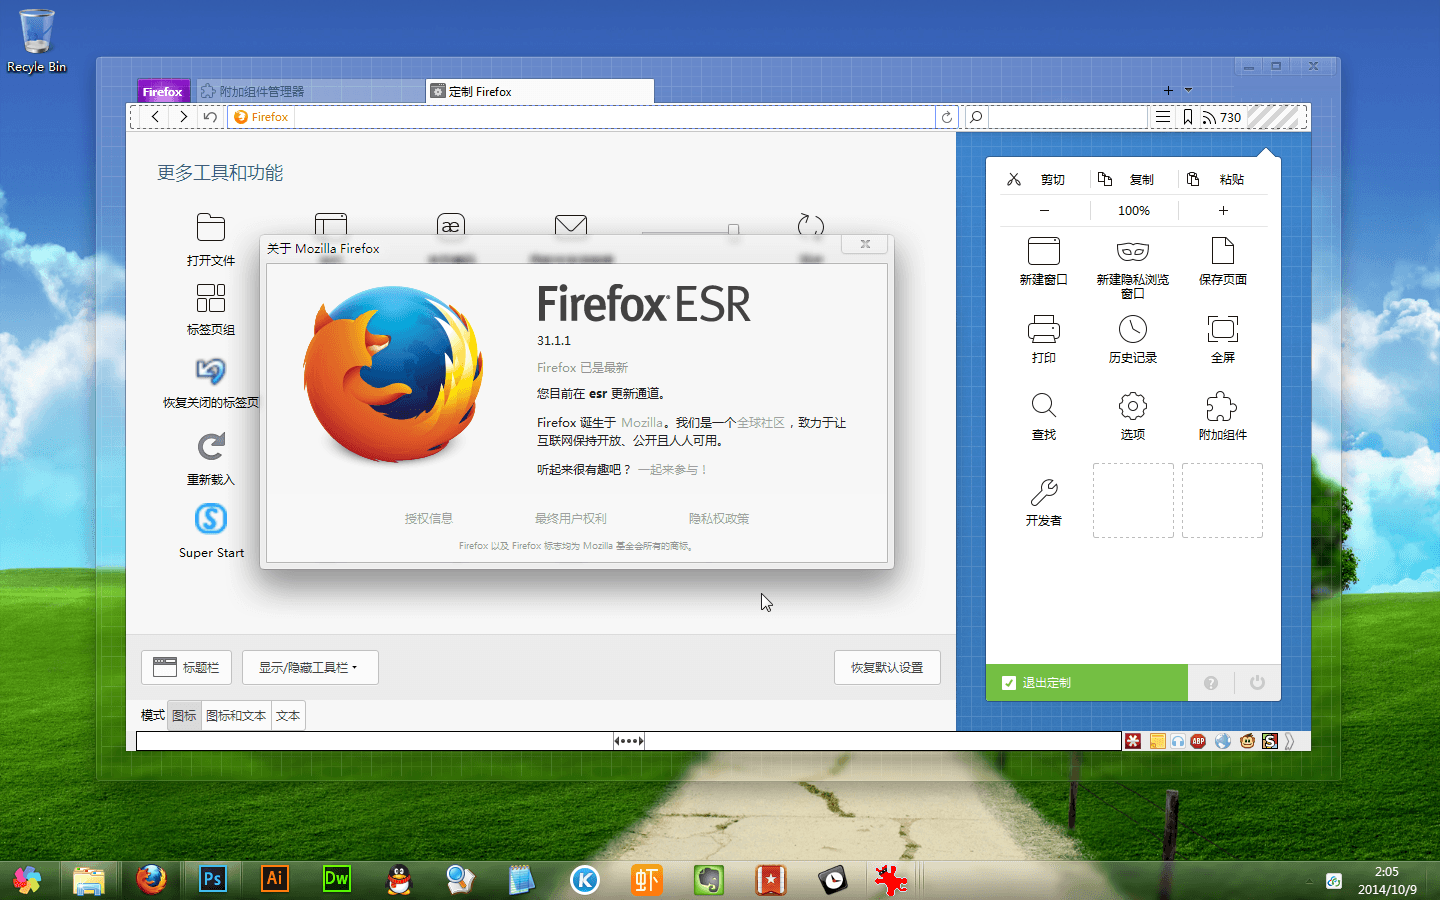
Task: Switch to the 附加组件管理器 tab
Action: click(310, 91)
